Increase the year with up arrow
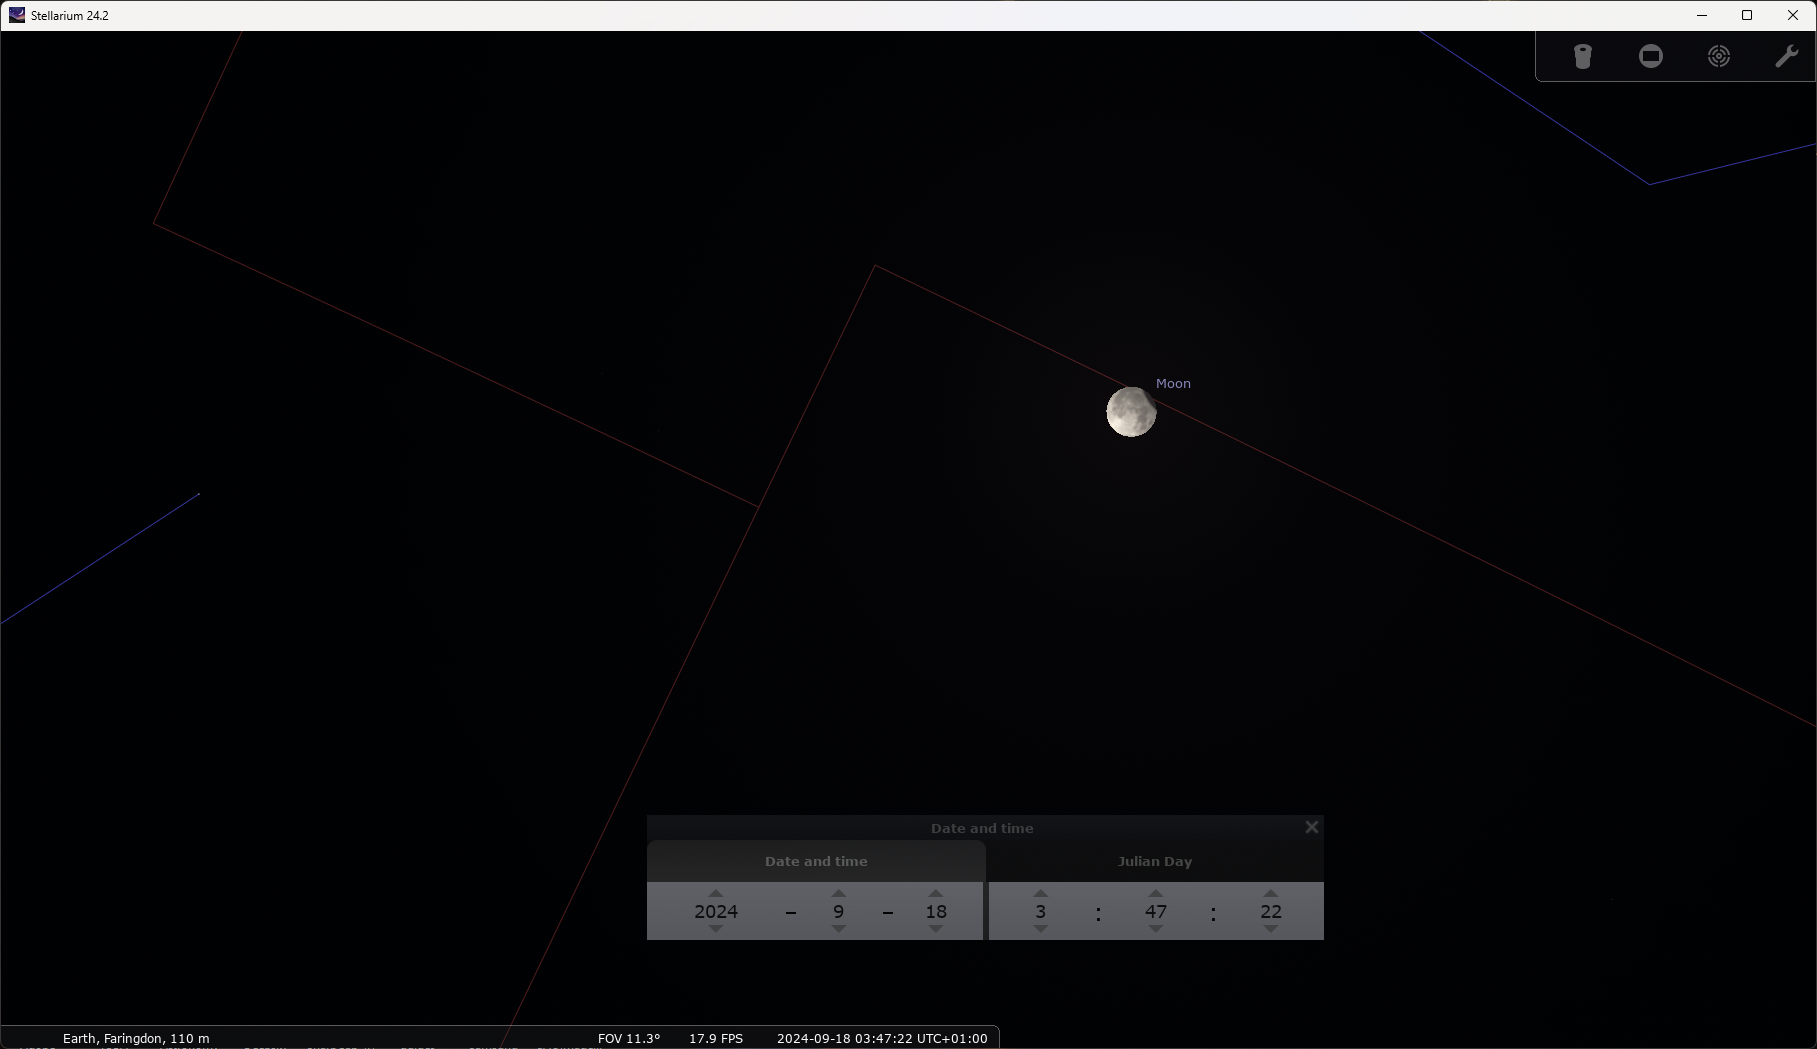Viewport: 1817px width, 1049px height. pyautogui.click(x=716, y=893)
